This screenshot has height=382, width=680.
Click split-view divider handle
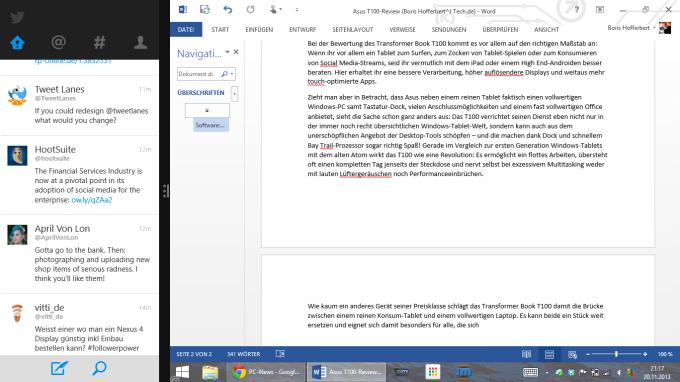point(166,191)
